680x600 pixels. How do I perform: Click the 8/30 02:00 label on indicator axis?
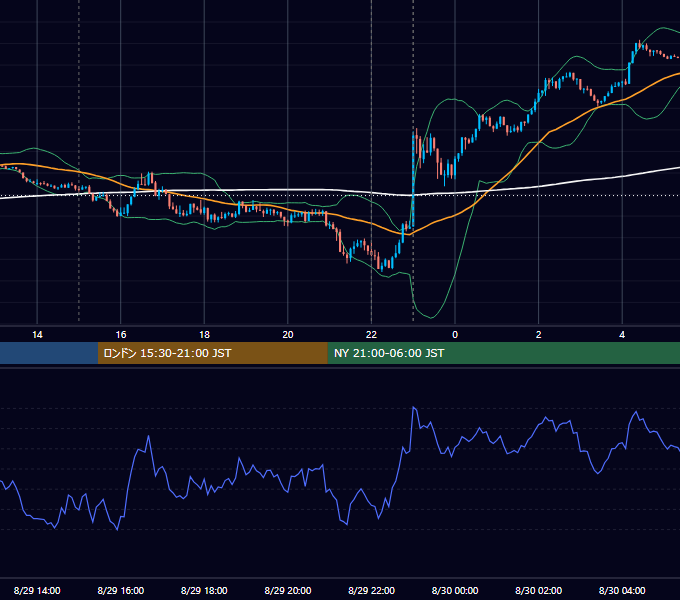538,590
